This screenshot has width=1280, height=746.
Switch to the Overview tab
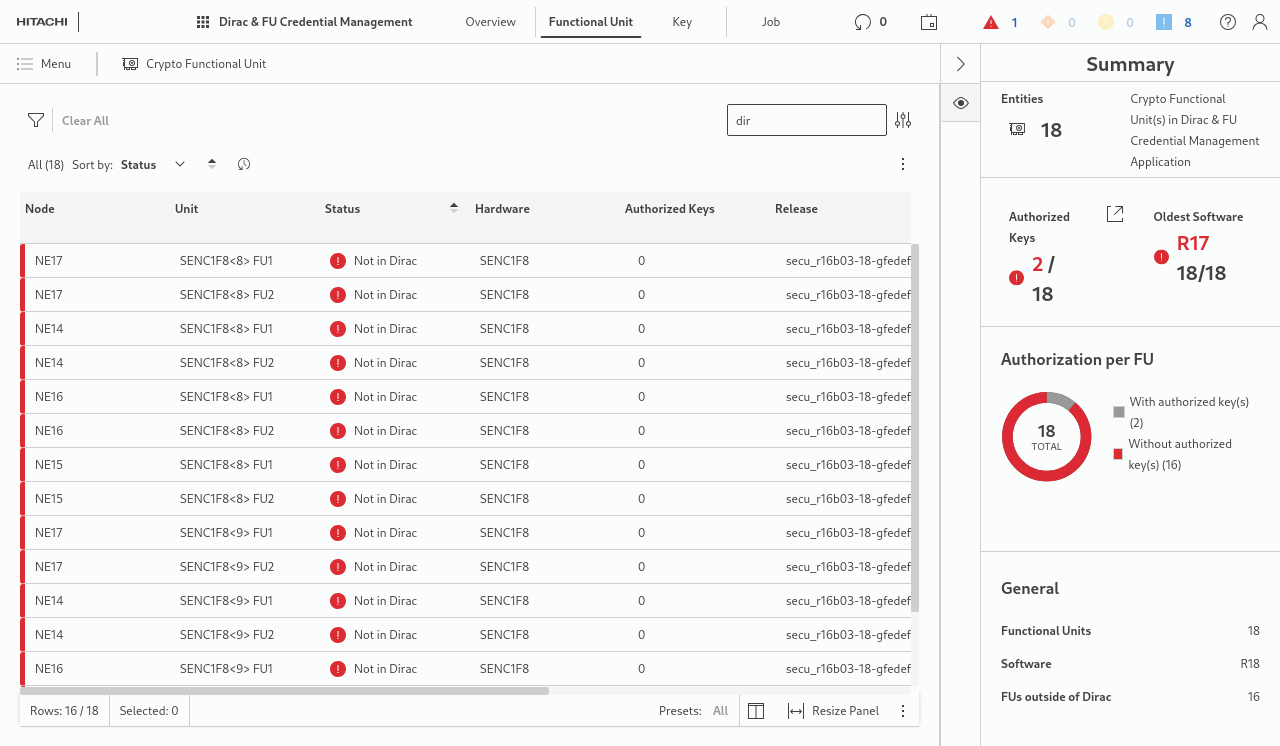(490, 22)
